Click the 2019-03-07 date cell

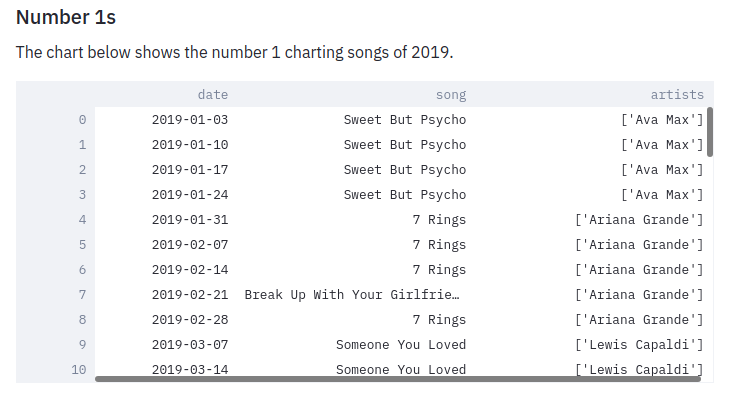167,345
